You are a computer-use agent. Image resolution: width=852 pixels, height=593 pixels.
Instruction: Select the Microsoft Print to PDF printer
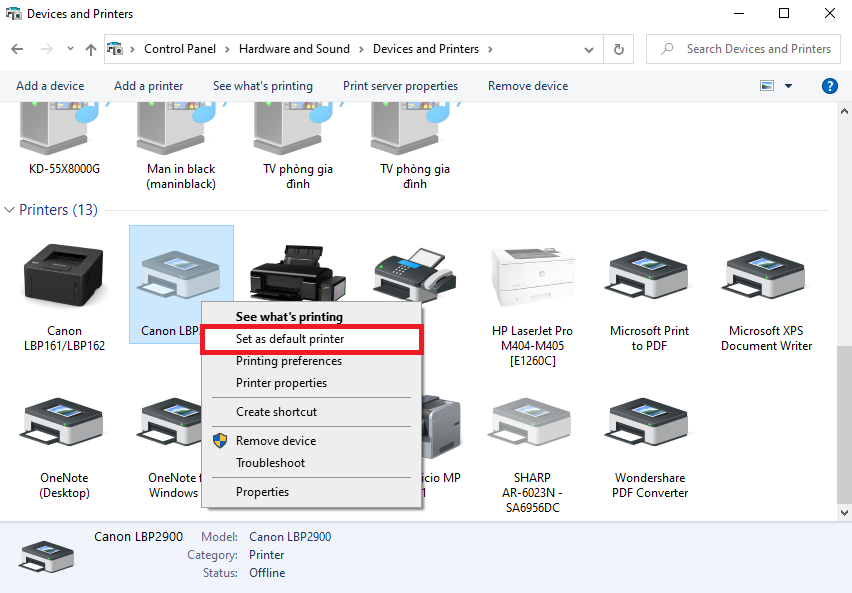(x=649, y=275)
